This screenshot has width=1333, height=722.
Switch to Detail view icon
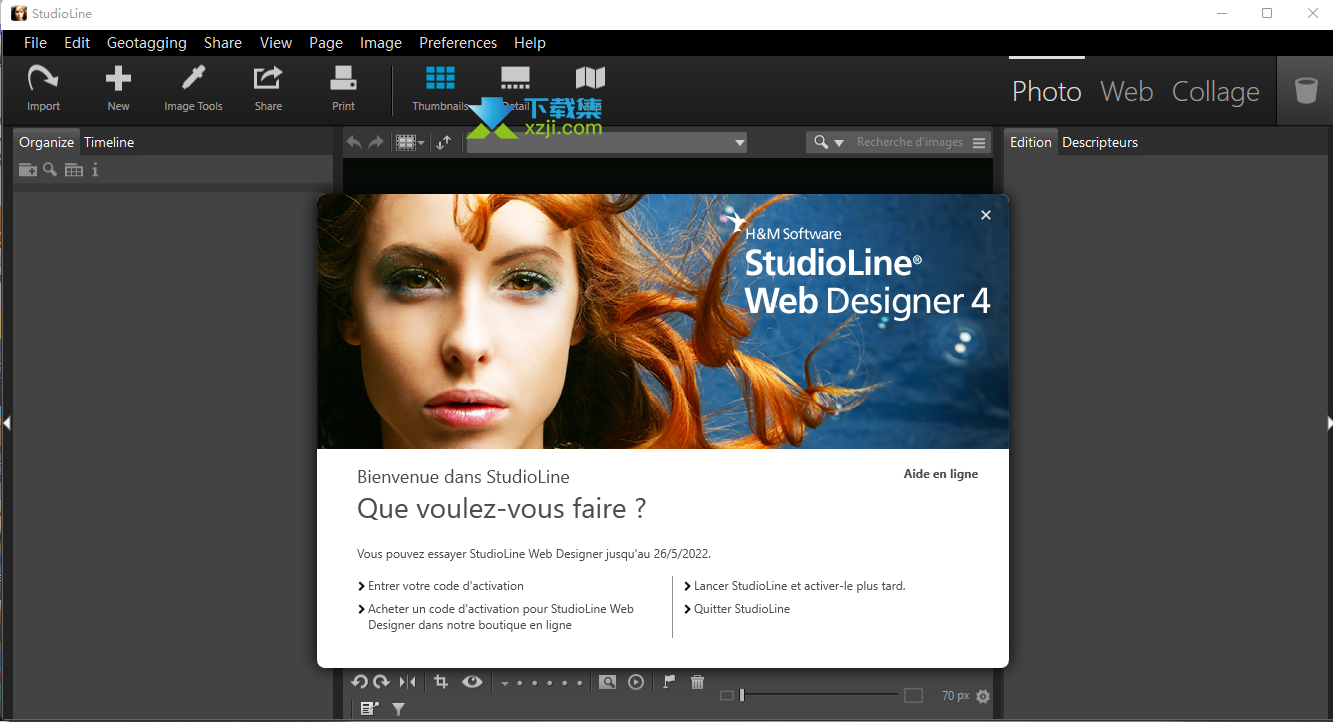click(x=515, y=79)
